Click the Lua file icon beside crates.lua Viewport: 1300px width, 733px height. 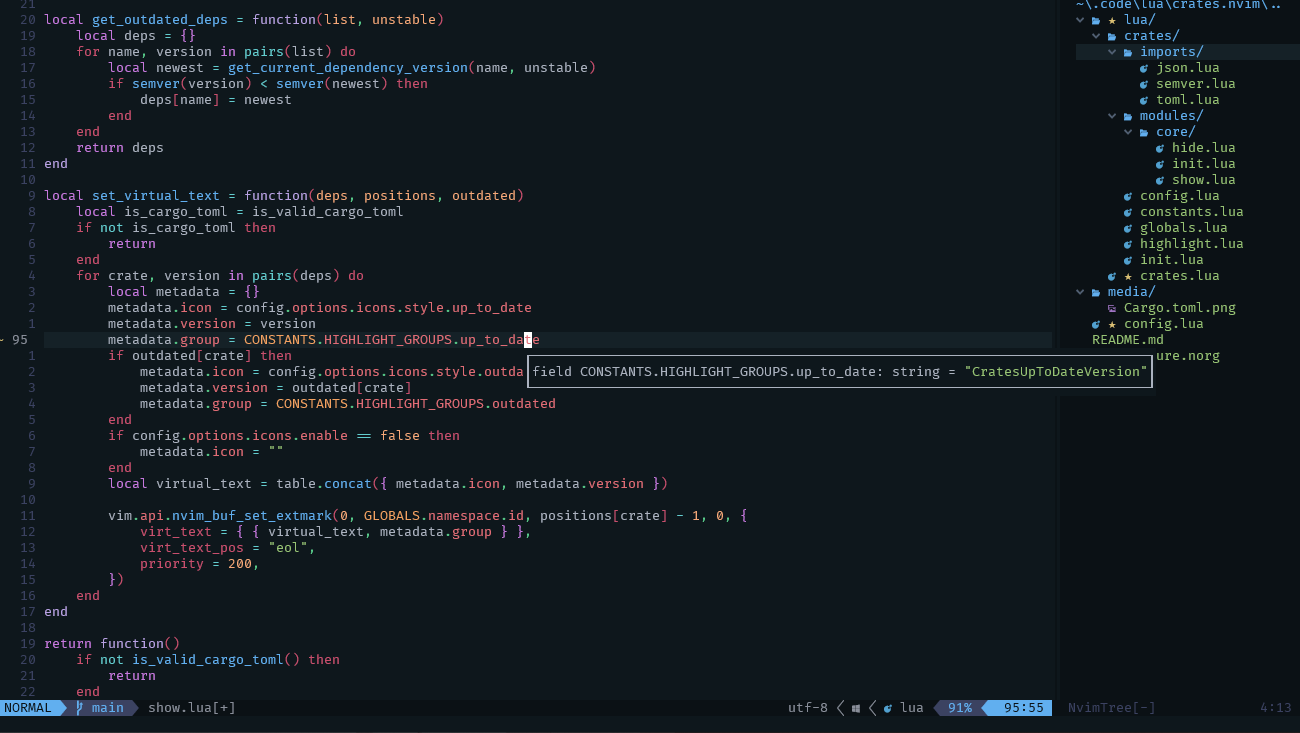tap(1112, 276)
